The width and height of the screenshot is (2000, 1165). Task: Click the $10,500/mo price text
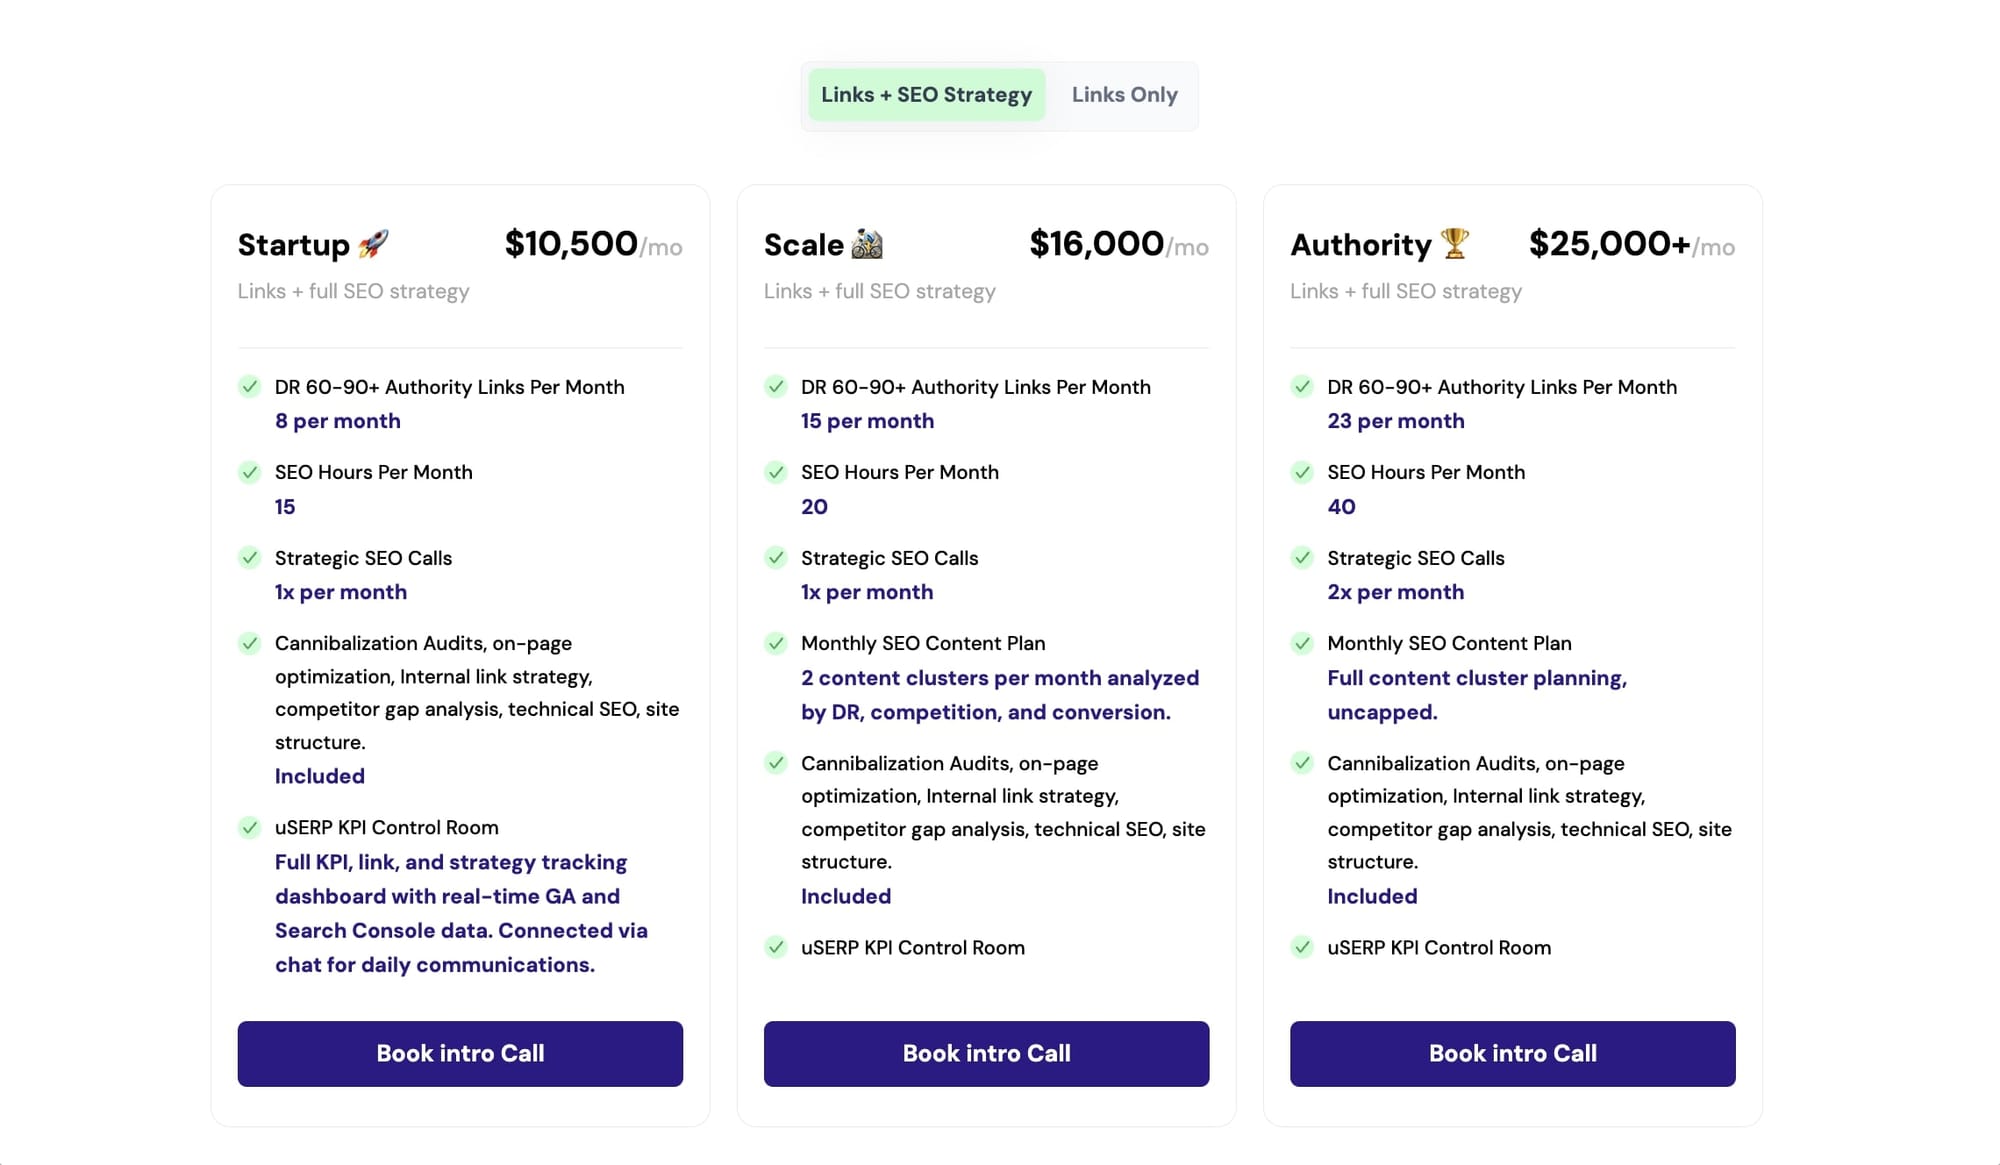click(593, 244)
